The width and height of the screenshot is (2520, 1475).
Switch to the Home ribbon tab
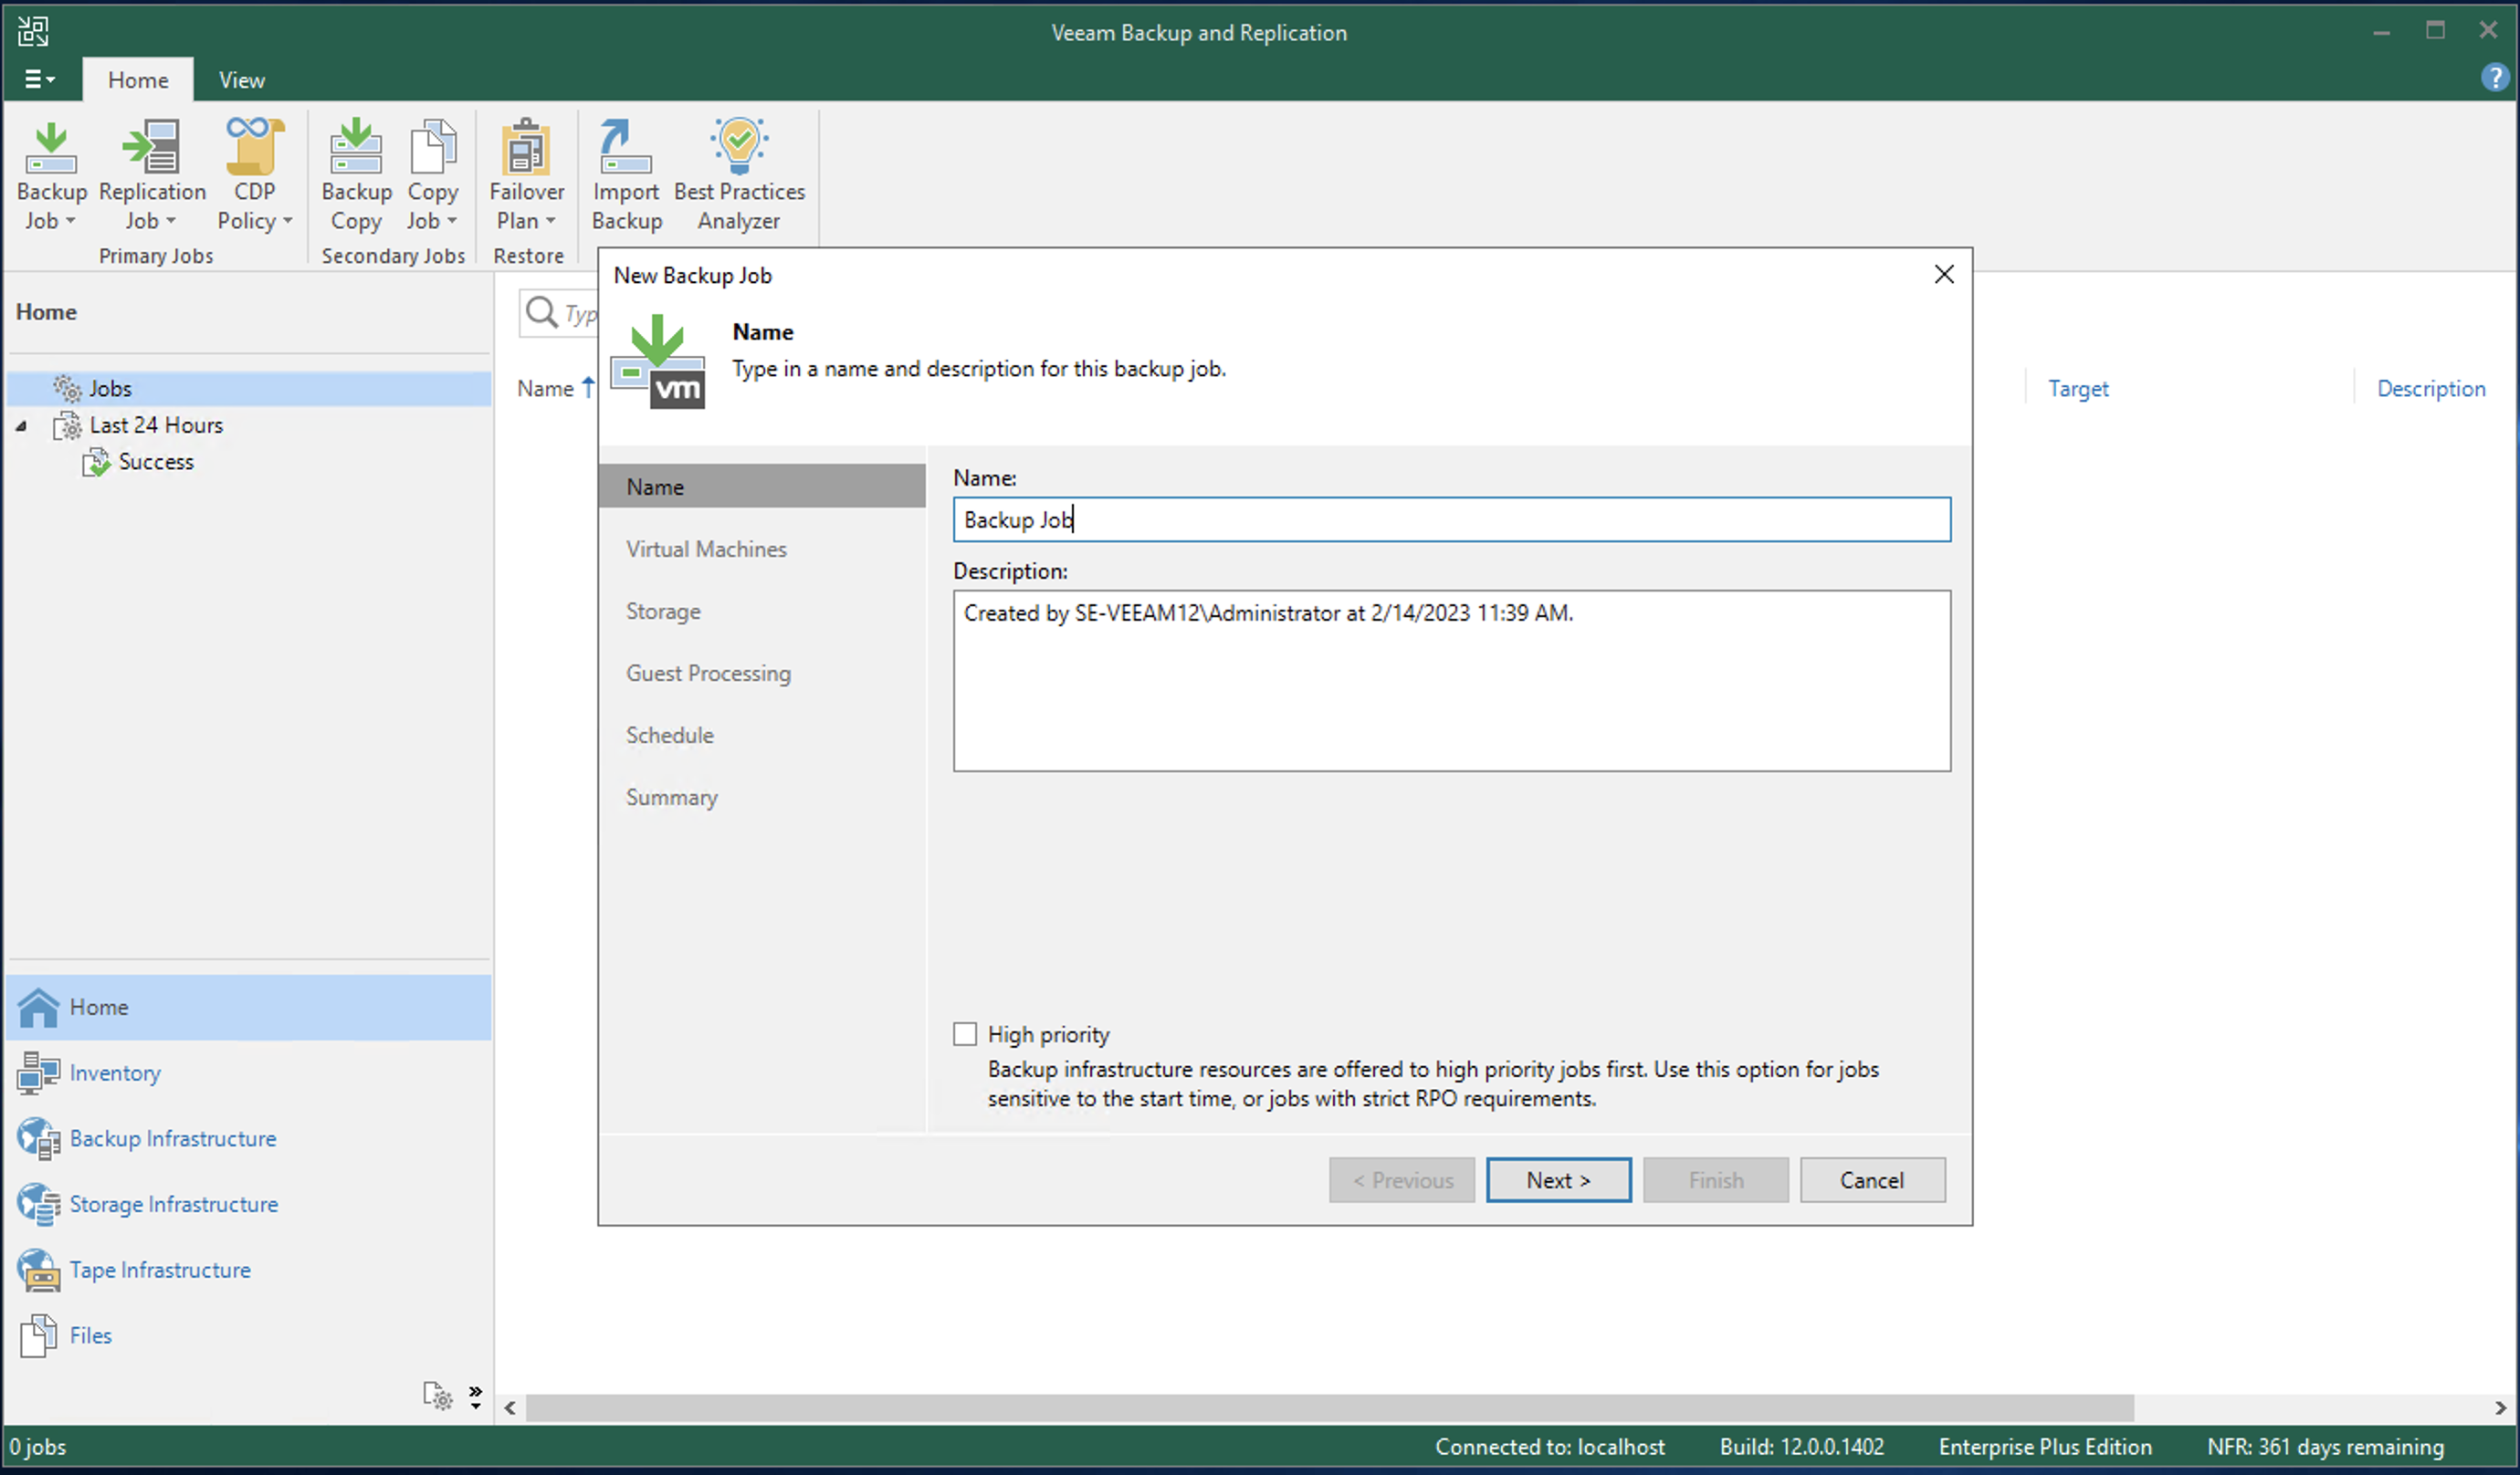pyautogui.click(x=138, y=80)
